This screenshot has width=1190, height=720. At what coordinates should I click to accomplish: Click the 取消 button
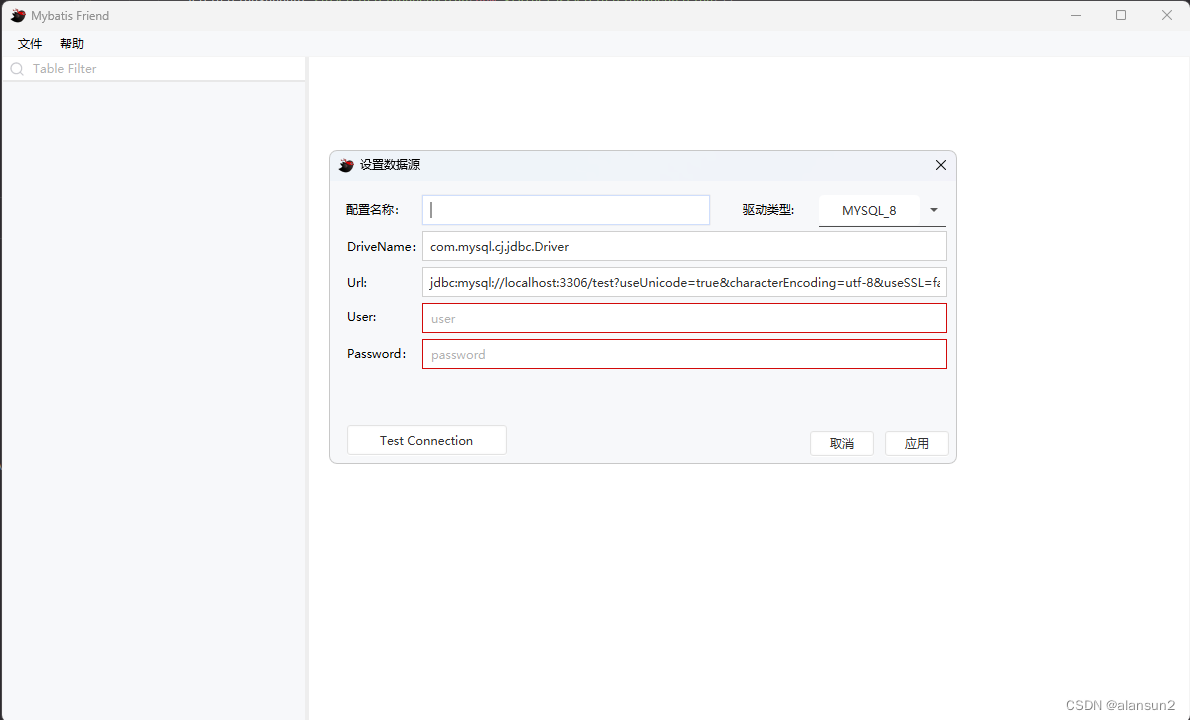(842, 443)
